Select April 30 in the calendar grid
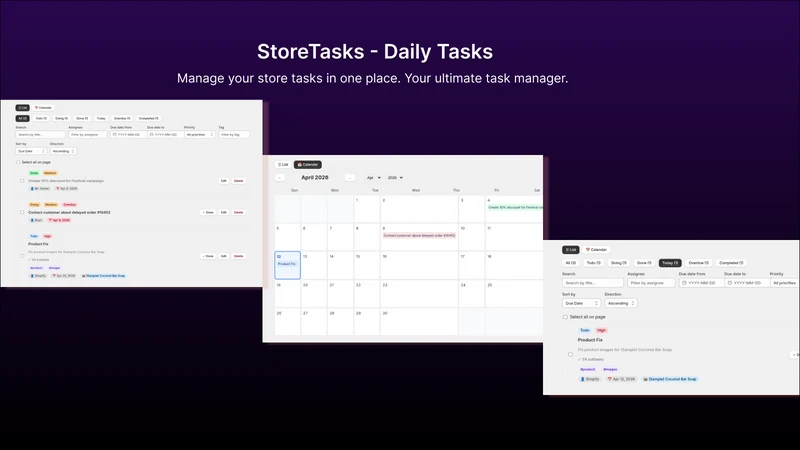 pos(419,321)
